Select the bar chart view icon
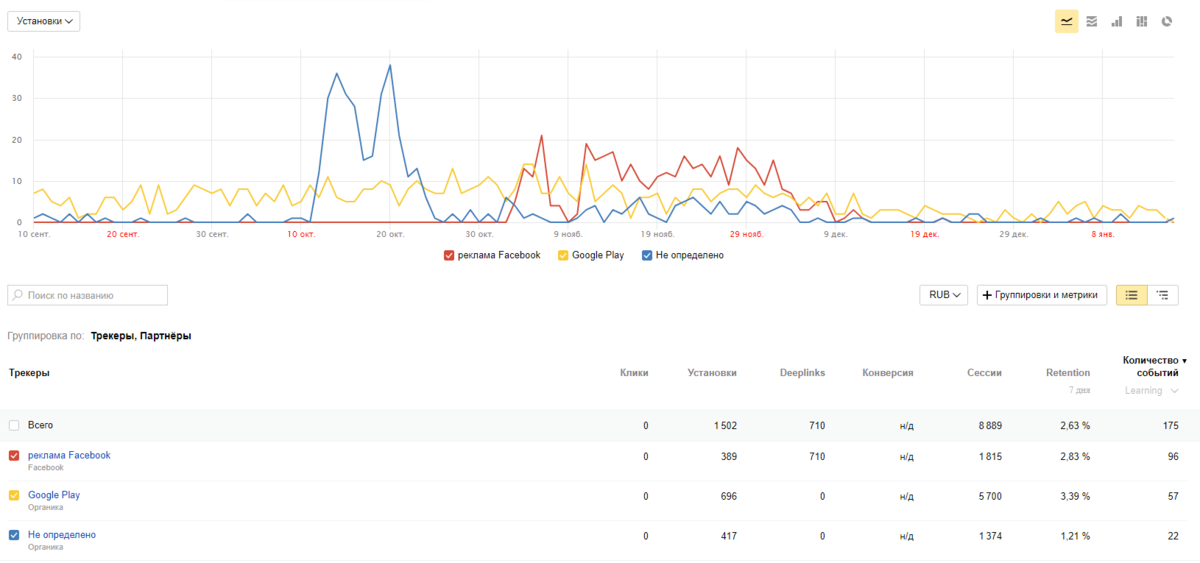 (1116, 21)
